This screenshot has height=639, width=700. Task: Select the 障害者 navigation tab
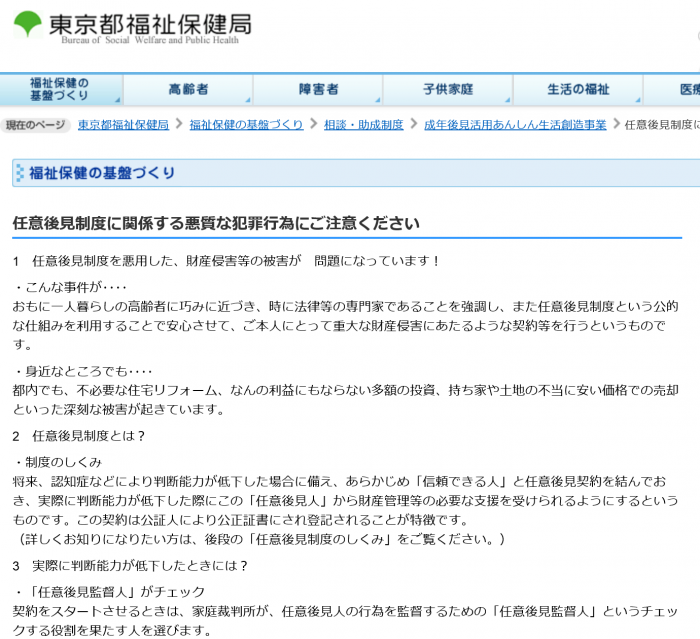click(318, 89)
